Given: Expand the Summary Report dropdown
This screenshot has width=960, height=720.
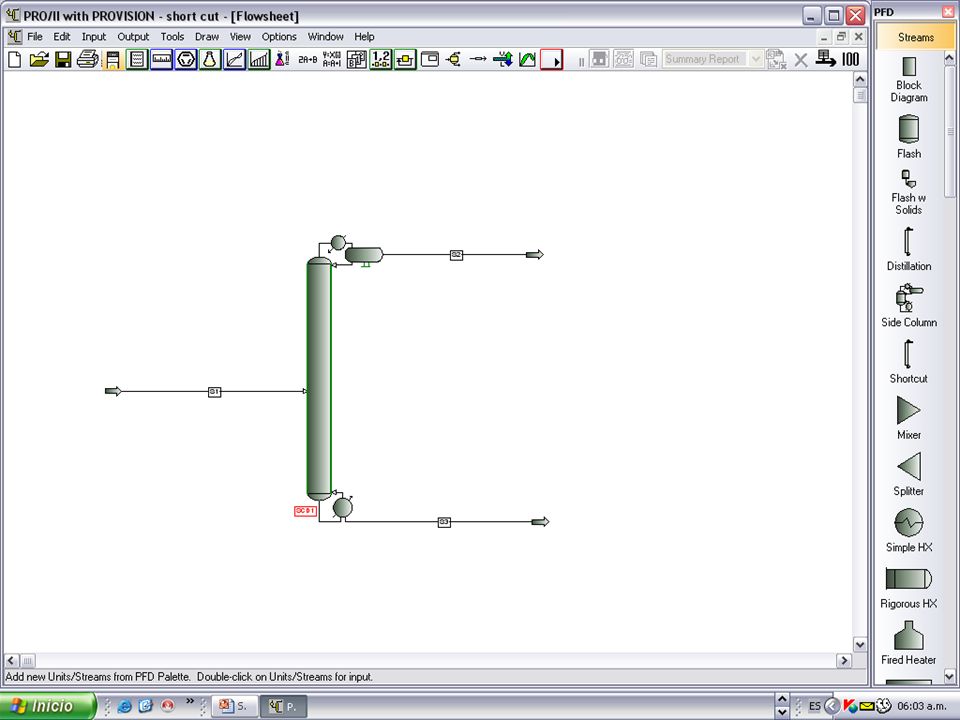Looking at the screenshot, I should [x=756, y=59].
